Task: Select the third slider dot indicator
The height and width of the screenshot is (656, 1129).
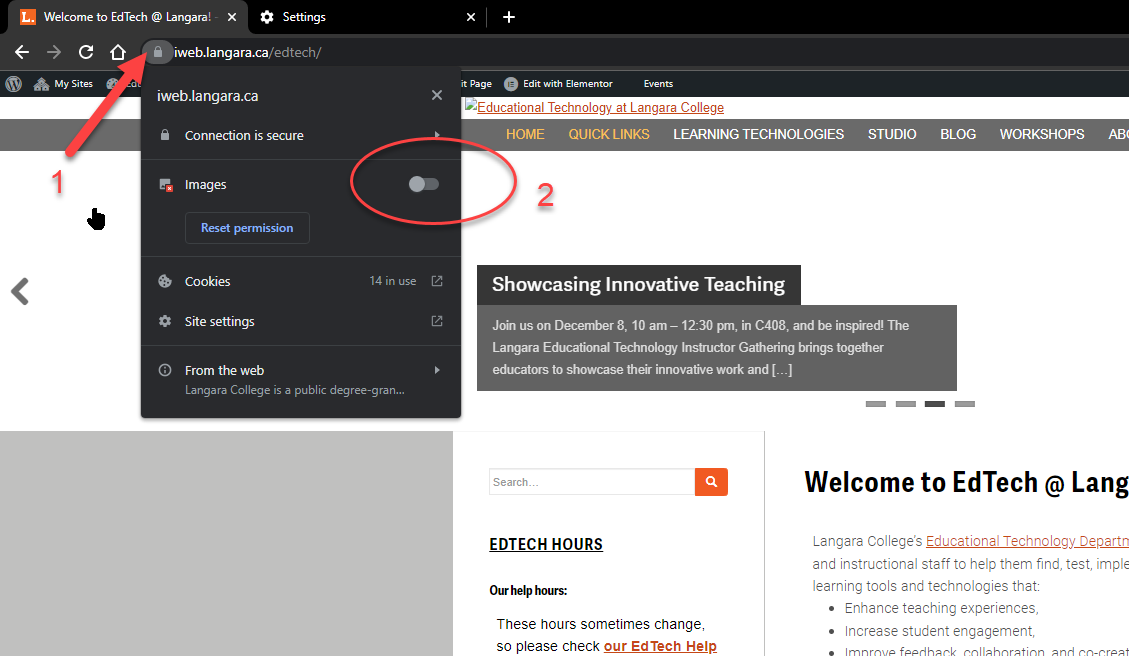Action: tap(935, 404)
